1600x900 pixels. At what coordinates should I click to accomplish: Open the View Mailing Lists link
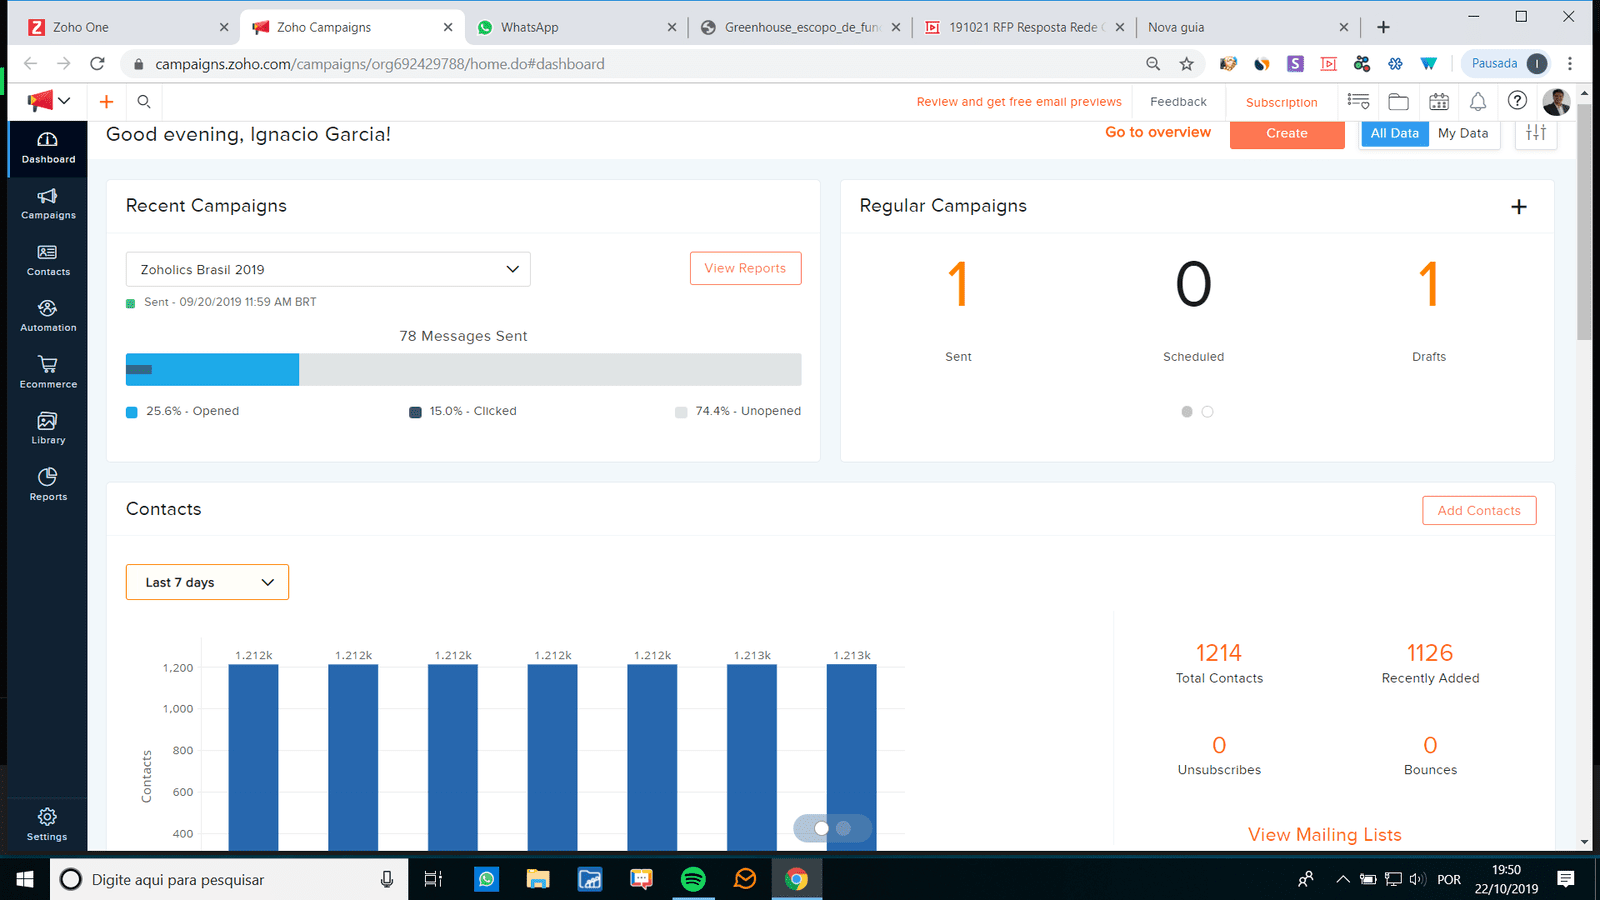coord(1324,835)
